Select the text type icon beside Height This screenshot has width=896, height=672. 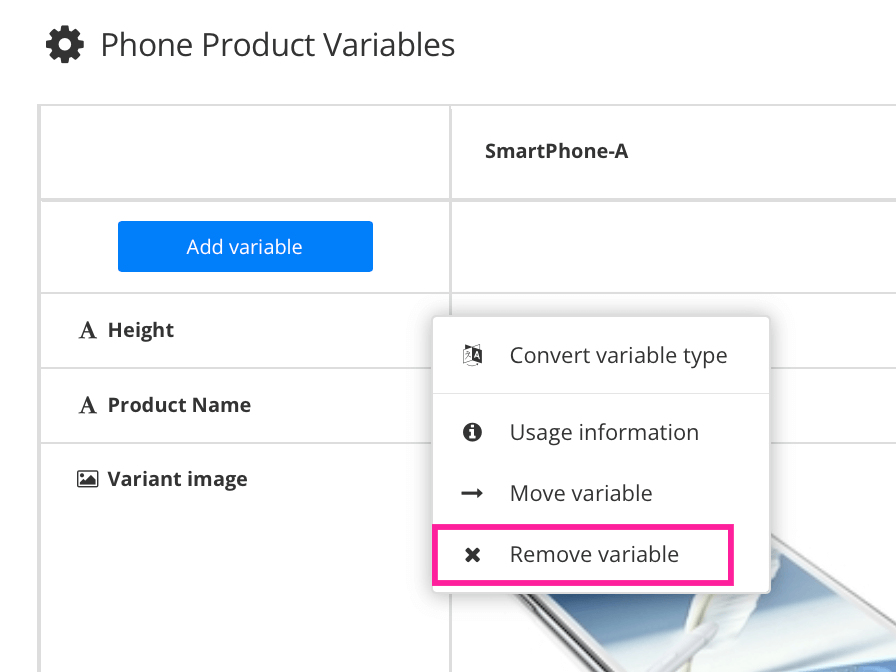(87, 330)
